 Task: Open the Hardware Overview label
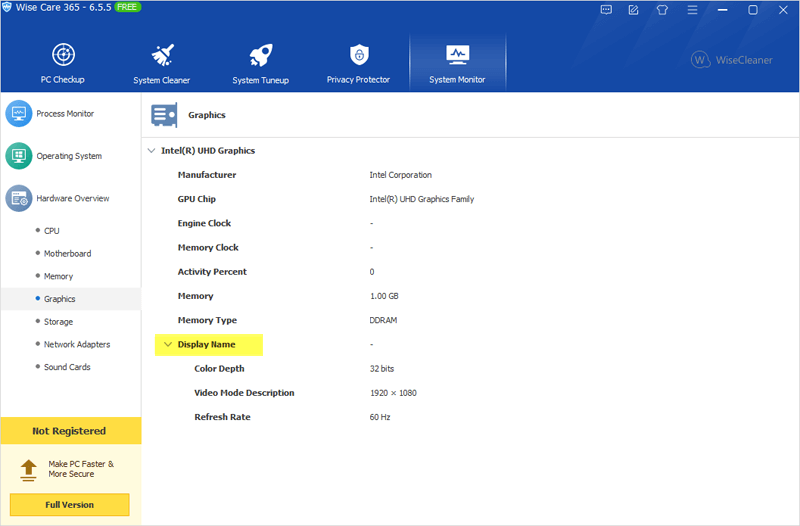[72, 198]
